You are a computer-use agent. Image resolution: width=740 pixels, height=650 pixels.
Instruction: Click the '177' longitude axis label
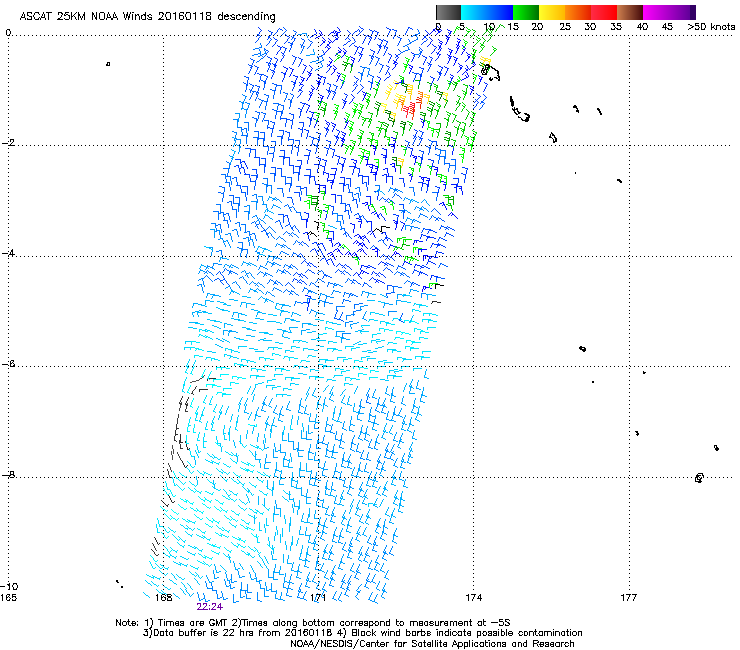[628, 598]
